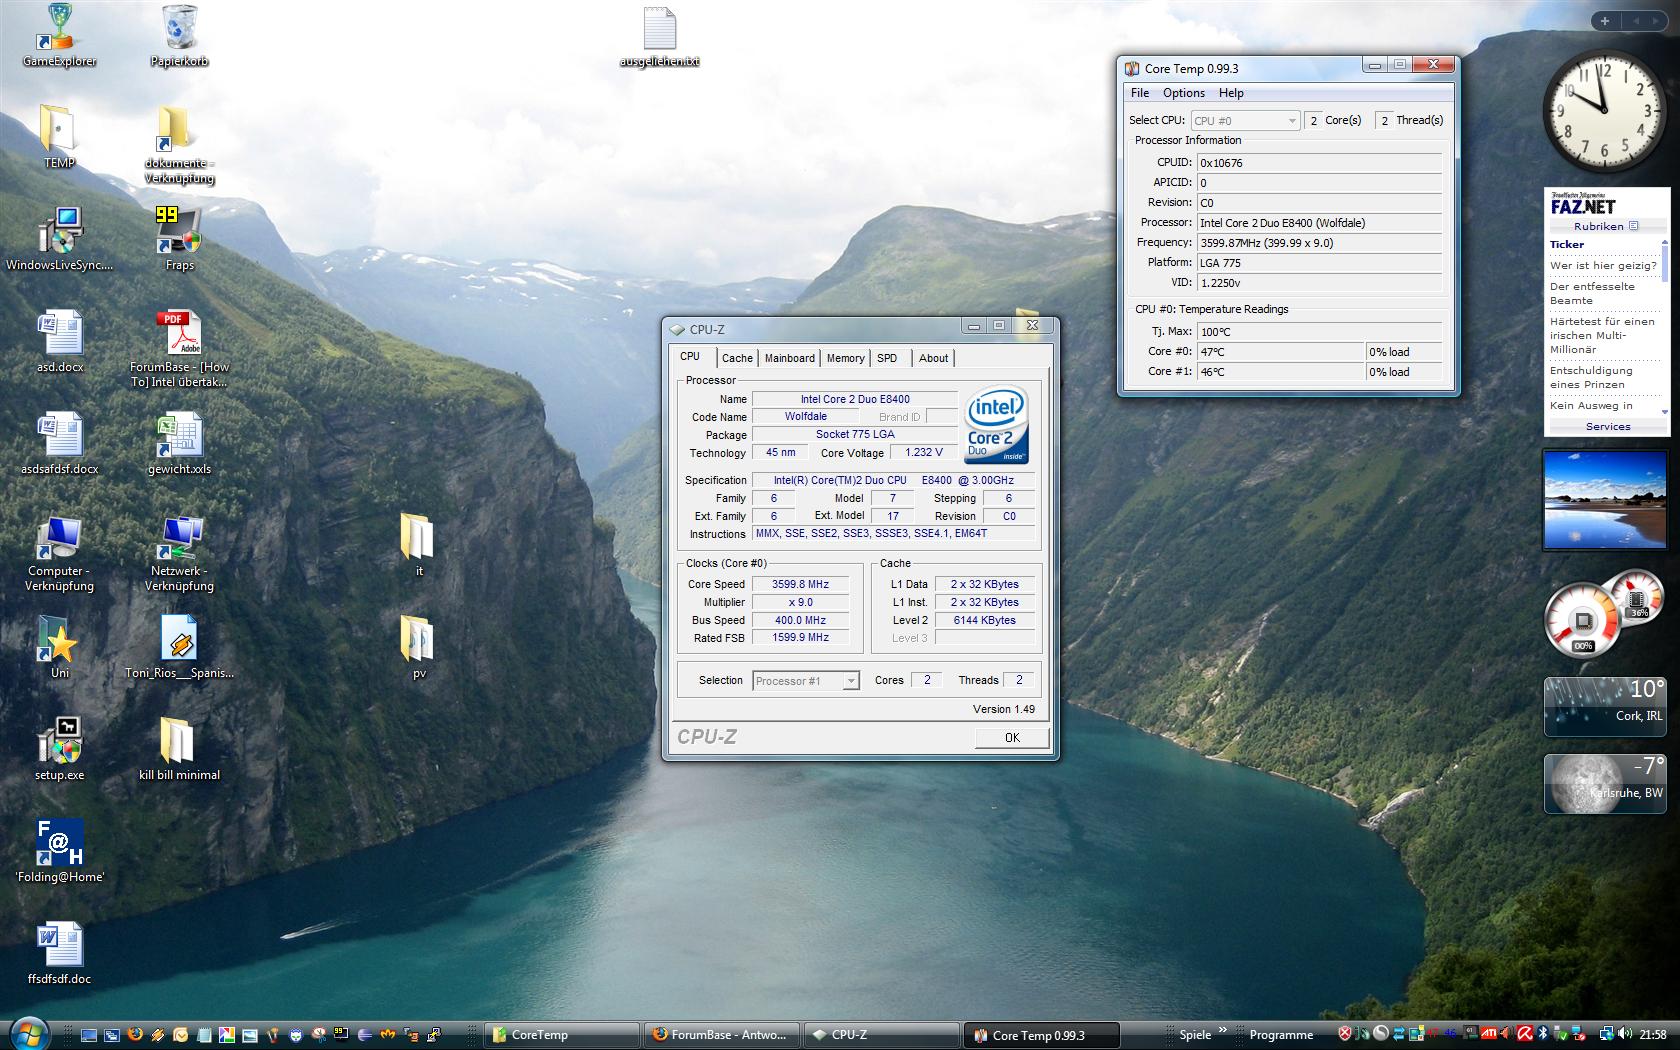Switch to CPU-Z taskbar button
Image resolution: width=1680 pixels, height=1050 pixels.
pyautogui.click(x=881, y=1035)
